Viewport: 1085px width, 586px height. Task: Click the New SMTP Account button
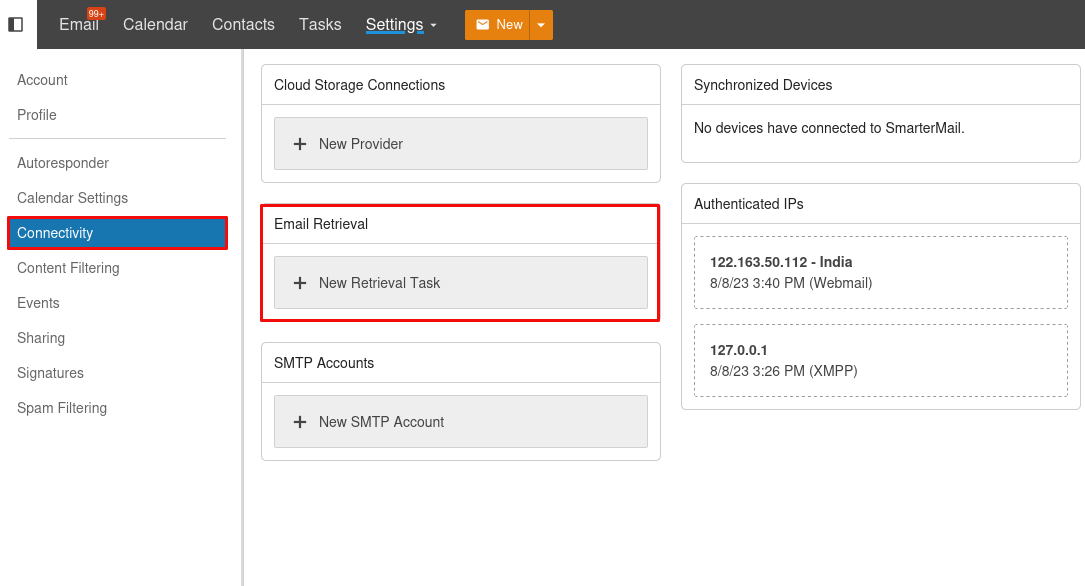coord(460,422)
